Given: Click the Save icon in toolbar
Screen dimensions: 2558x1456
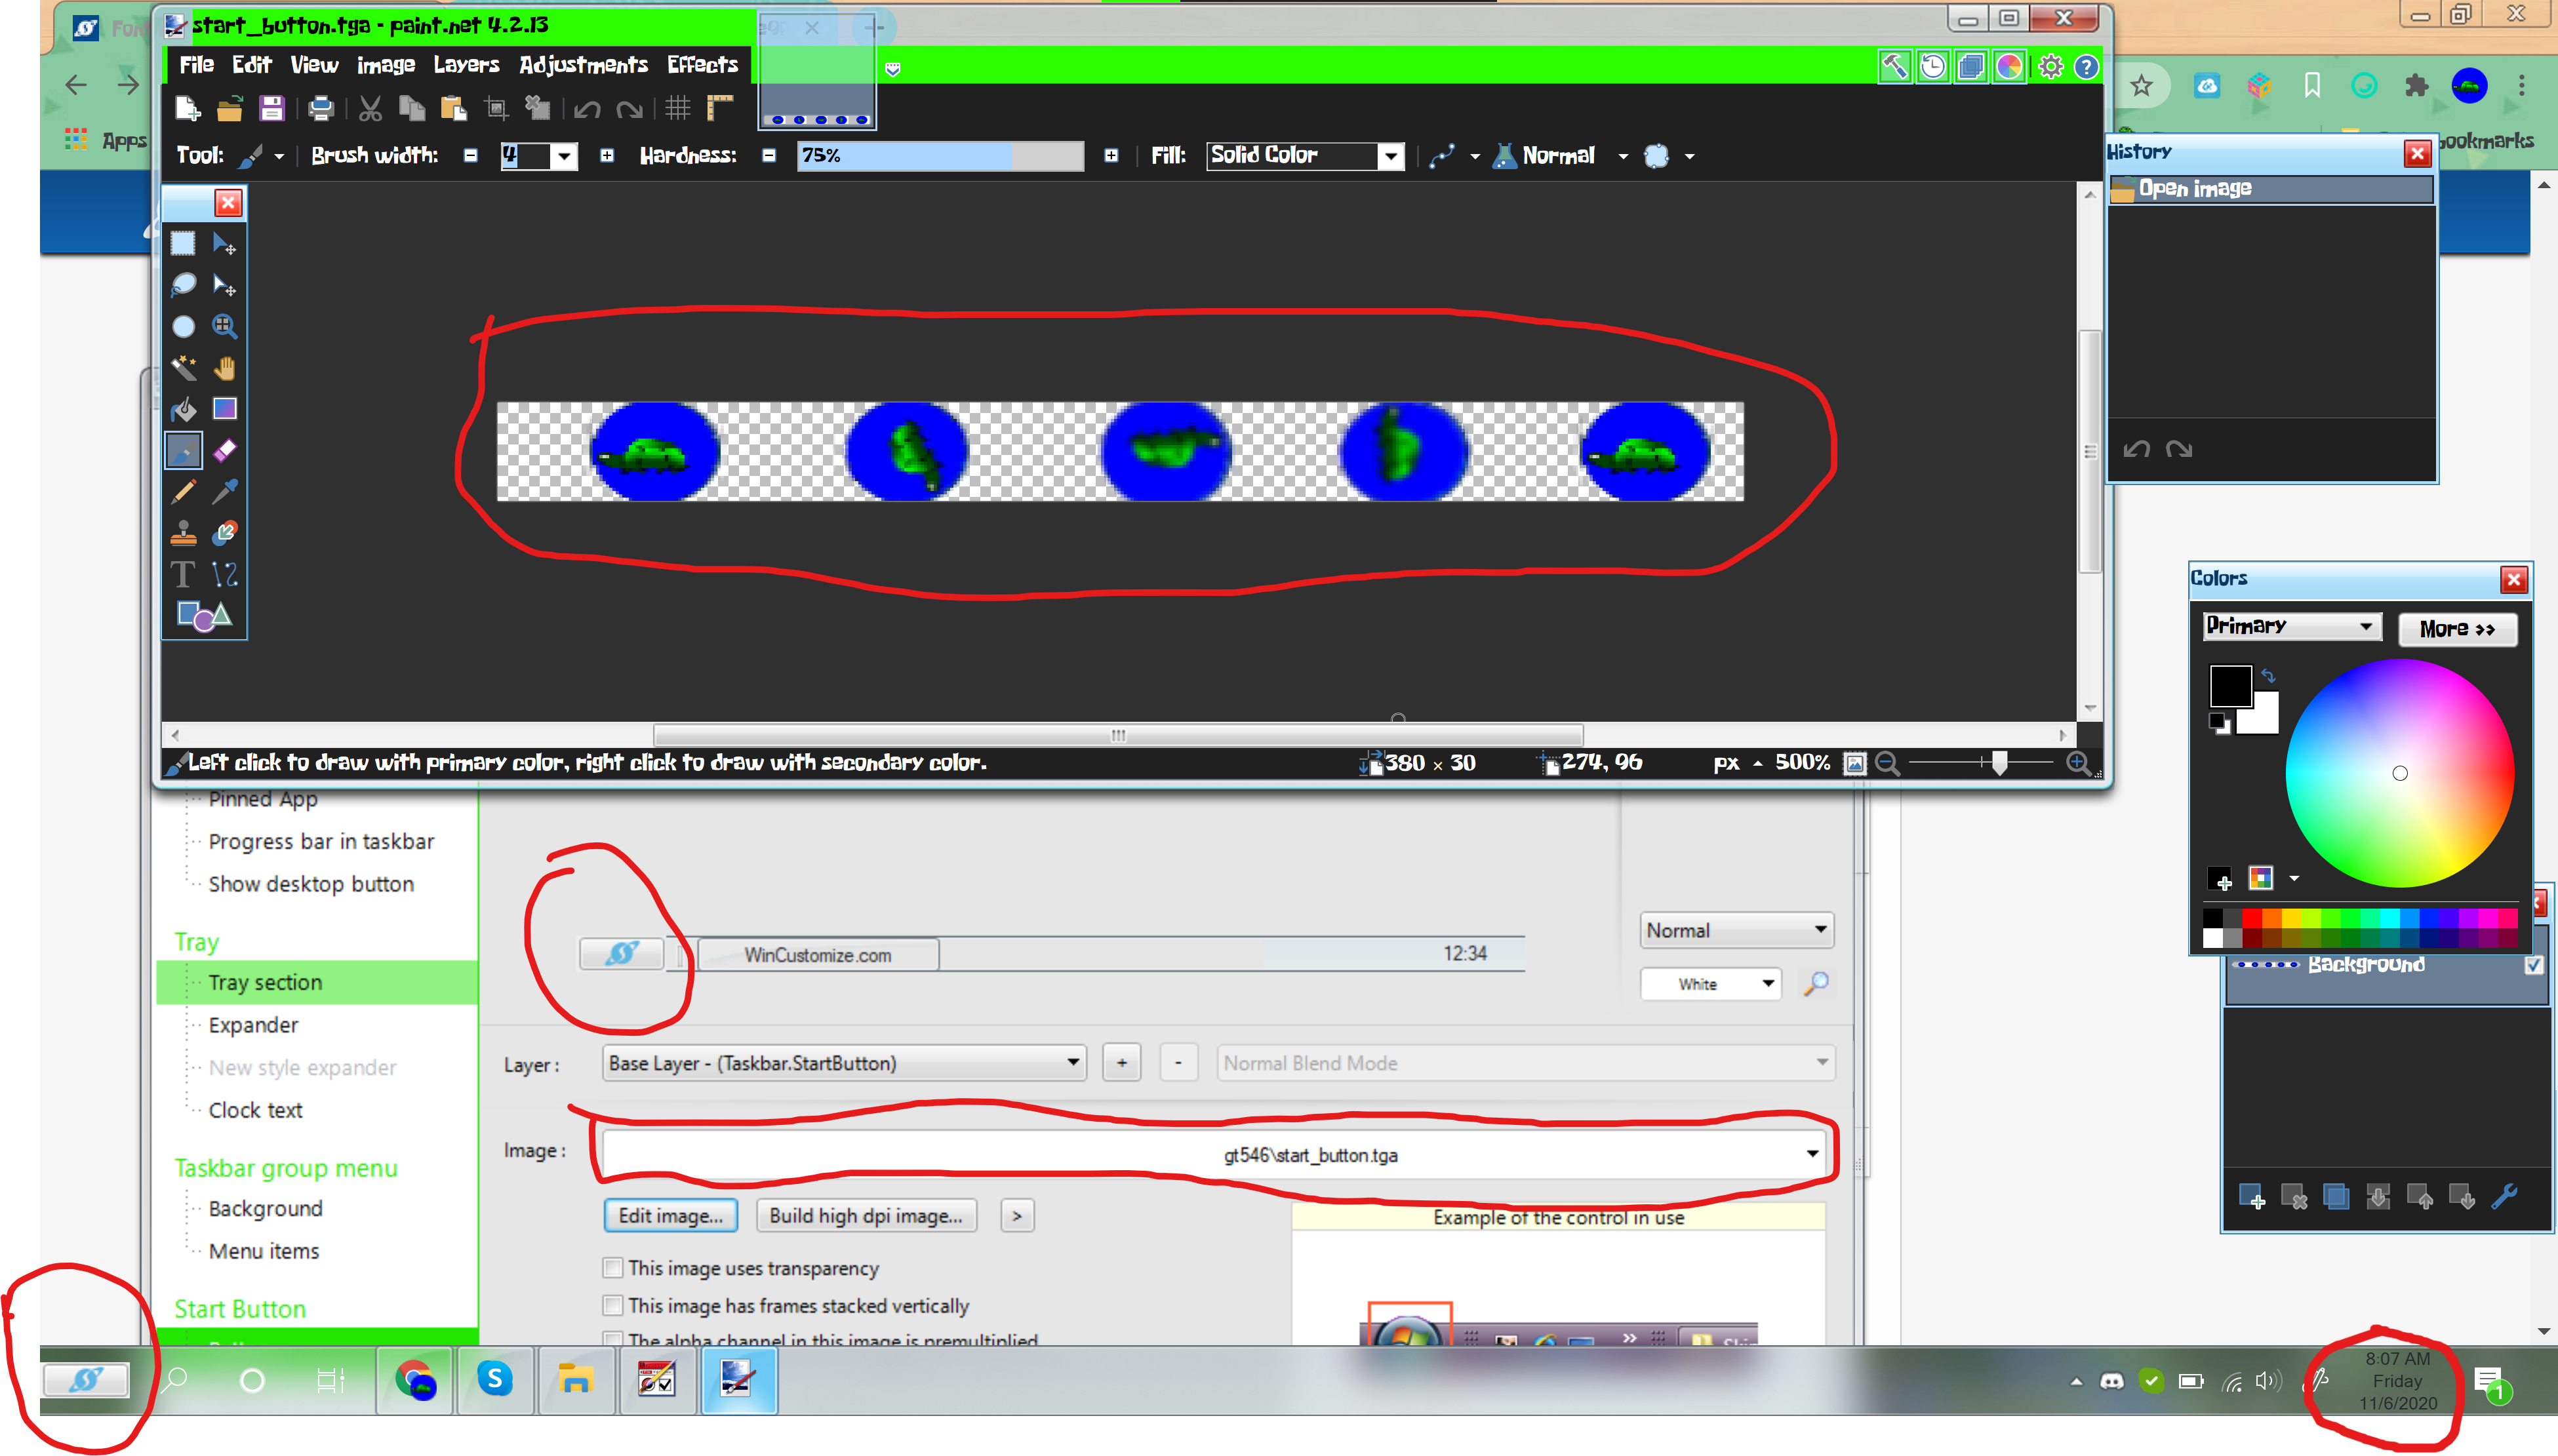Looking at the screenshot, I should pyautogui.click(x=272, y=108).
